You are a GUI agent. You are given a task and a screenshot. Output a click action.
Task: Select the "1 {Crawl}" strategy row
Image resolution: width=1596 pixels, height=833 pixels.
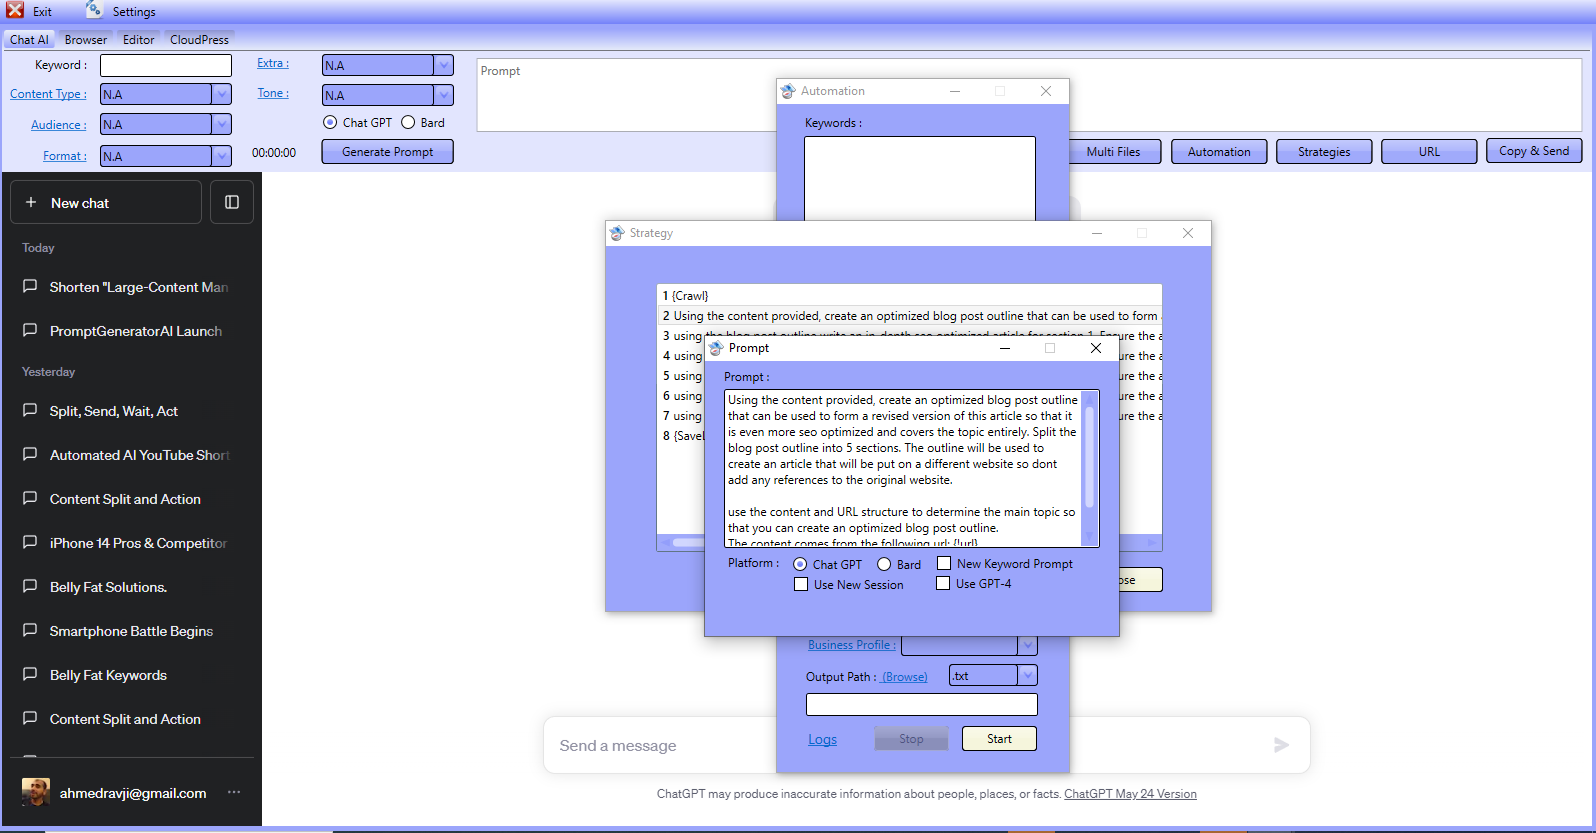[x=909, y=296]
